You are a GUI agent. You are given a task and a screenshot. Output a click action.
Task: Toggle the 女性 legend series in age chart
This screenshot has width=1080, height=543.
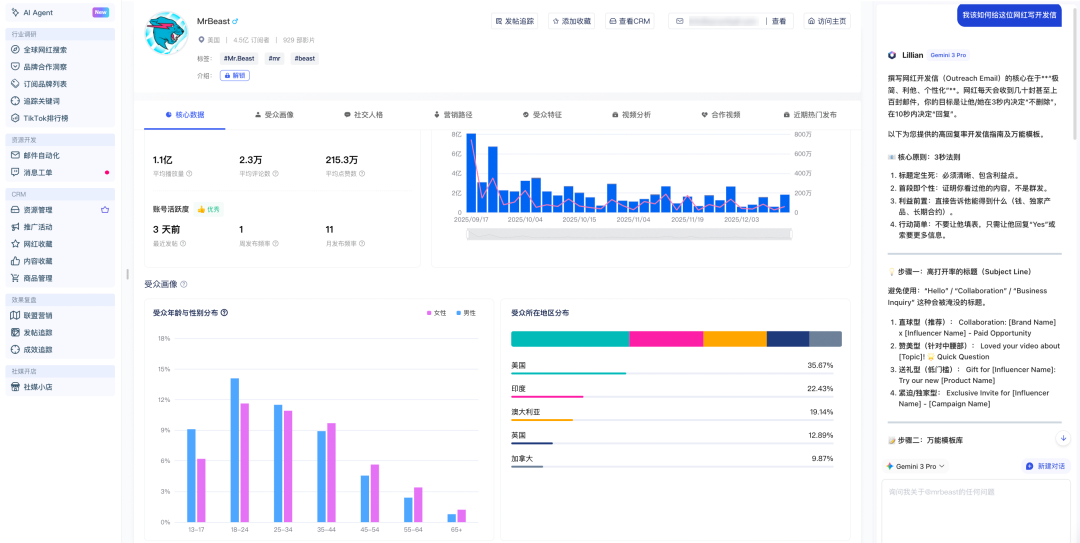click(x=435, y=313)
